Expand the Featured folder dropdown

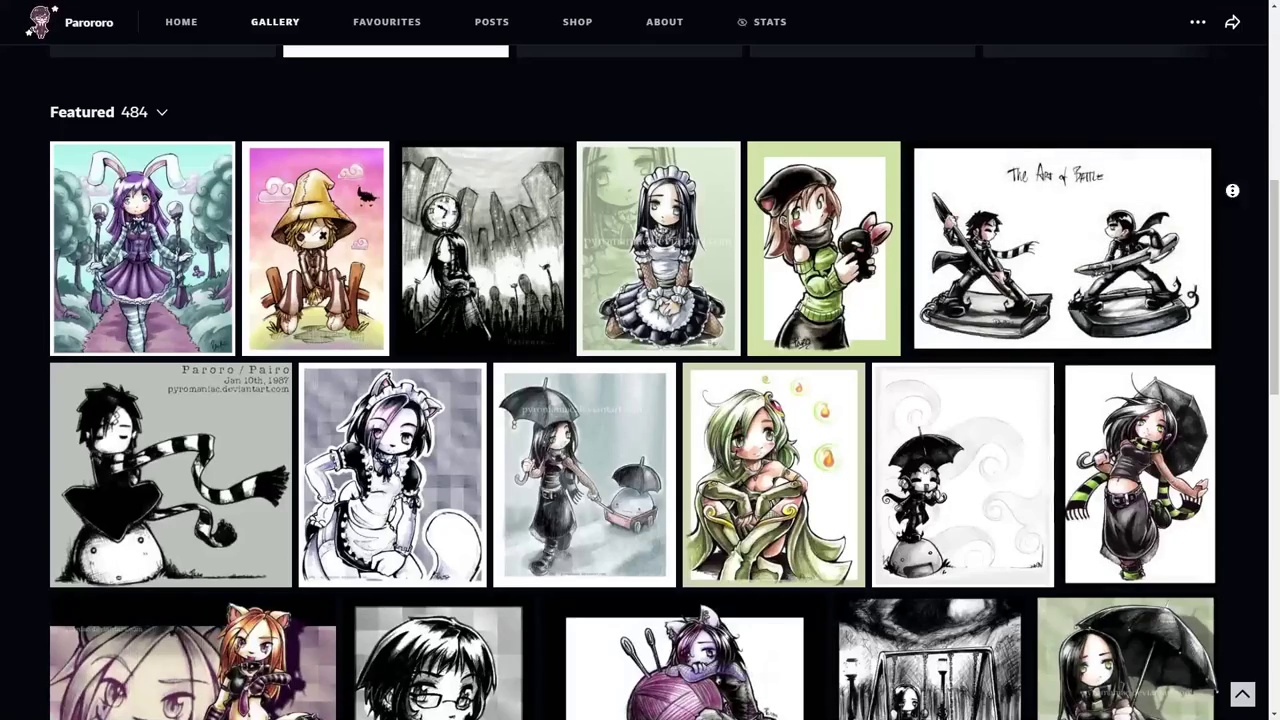(x=162, y=113)
